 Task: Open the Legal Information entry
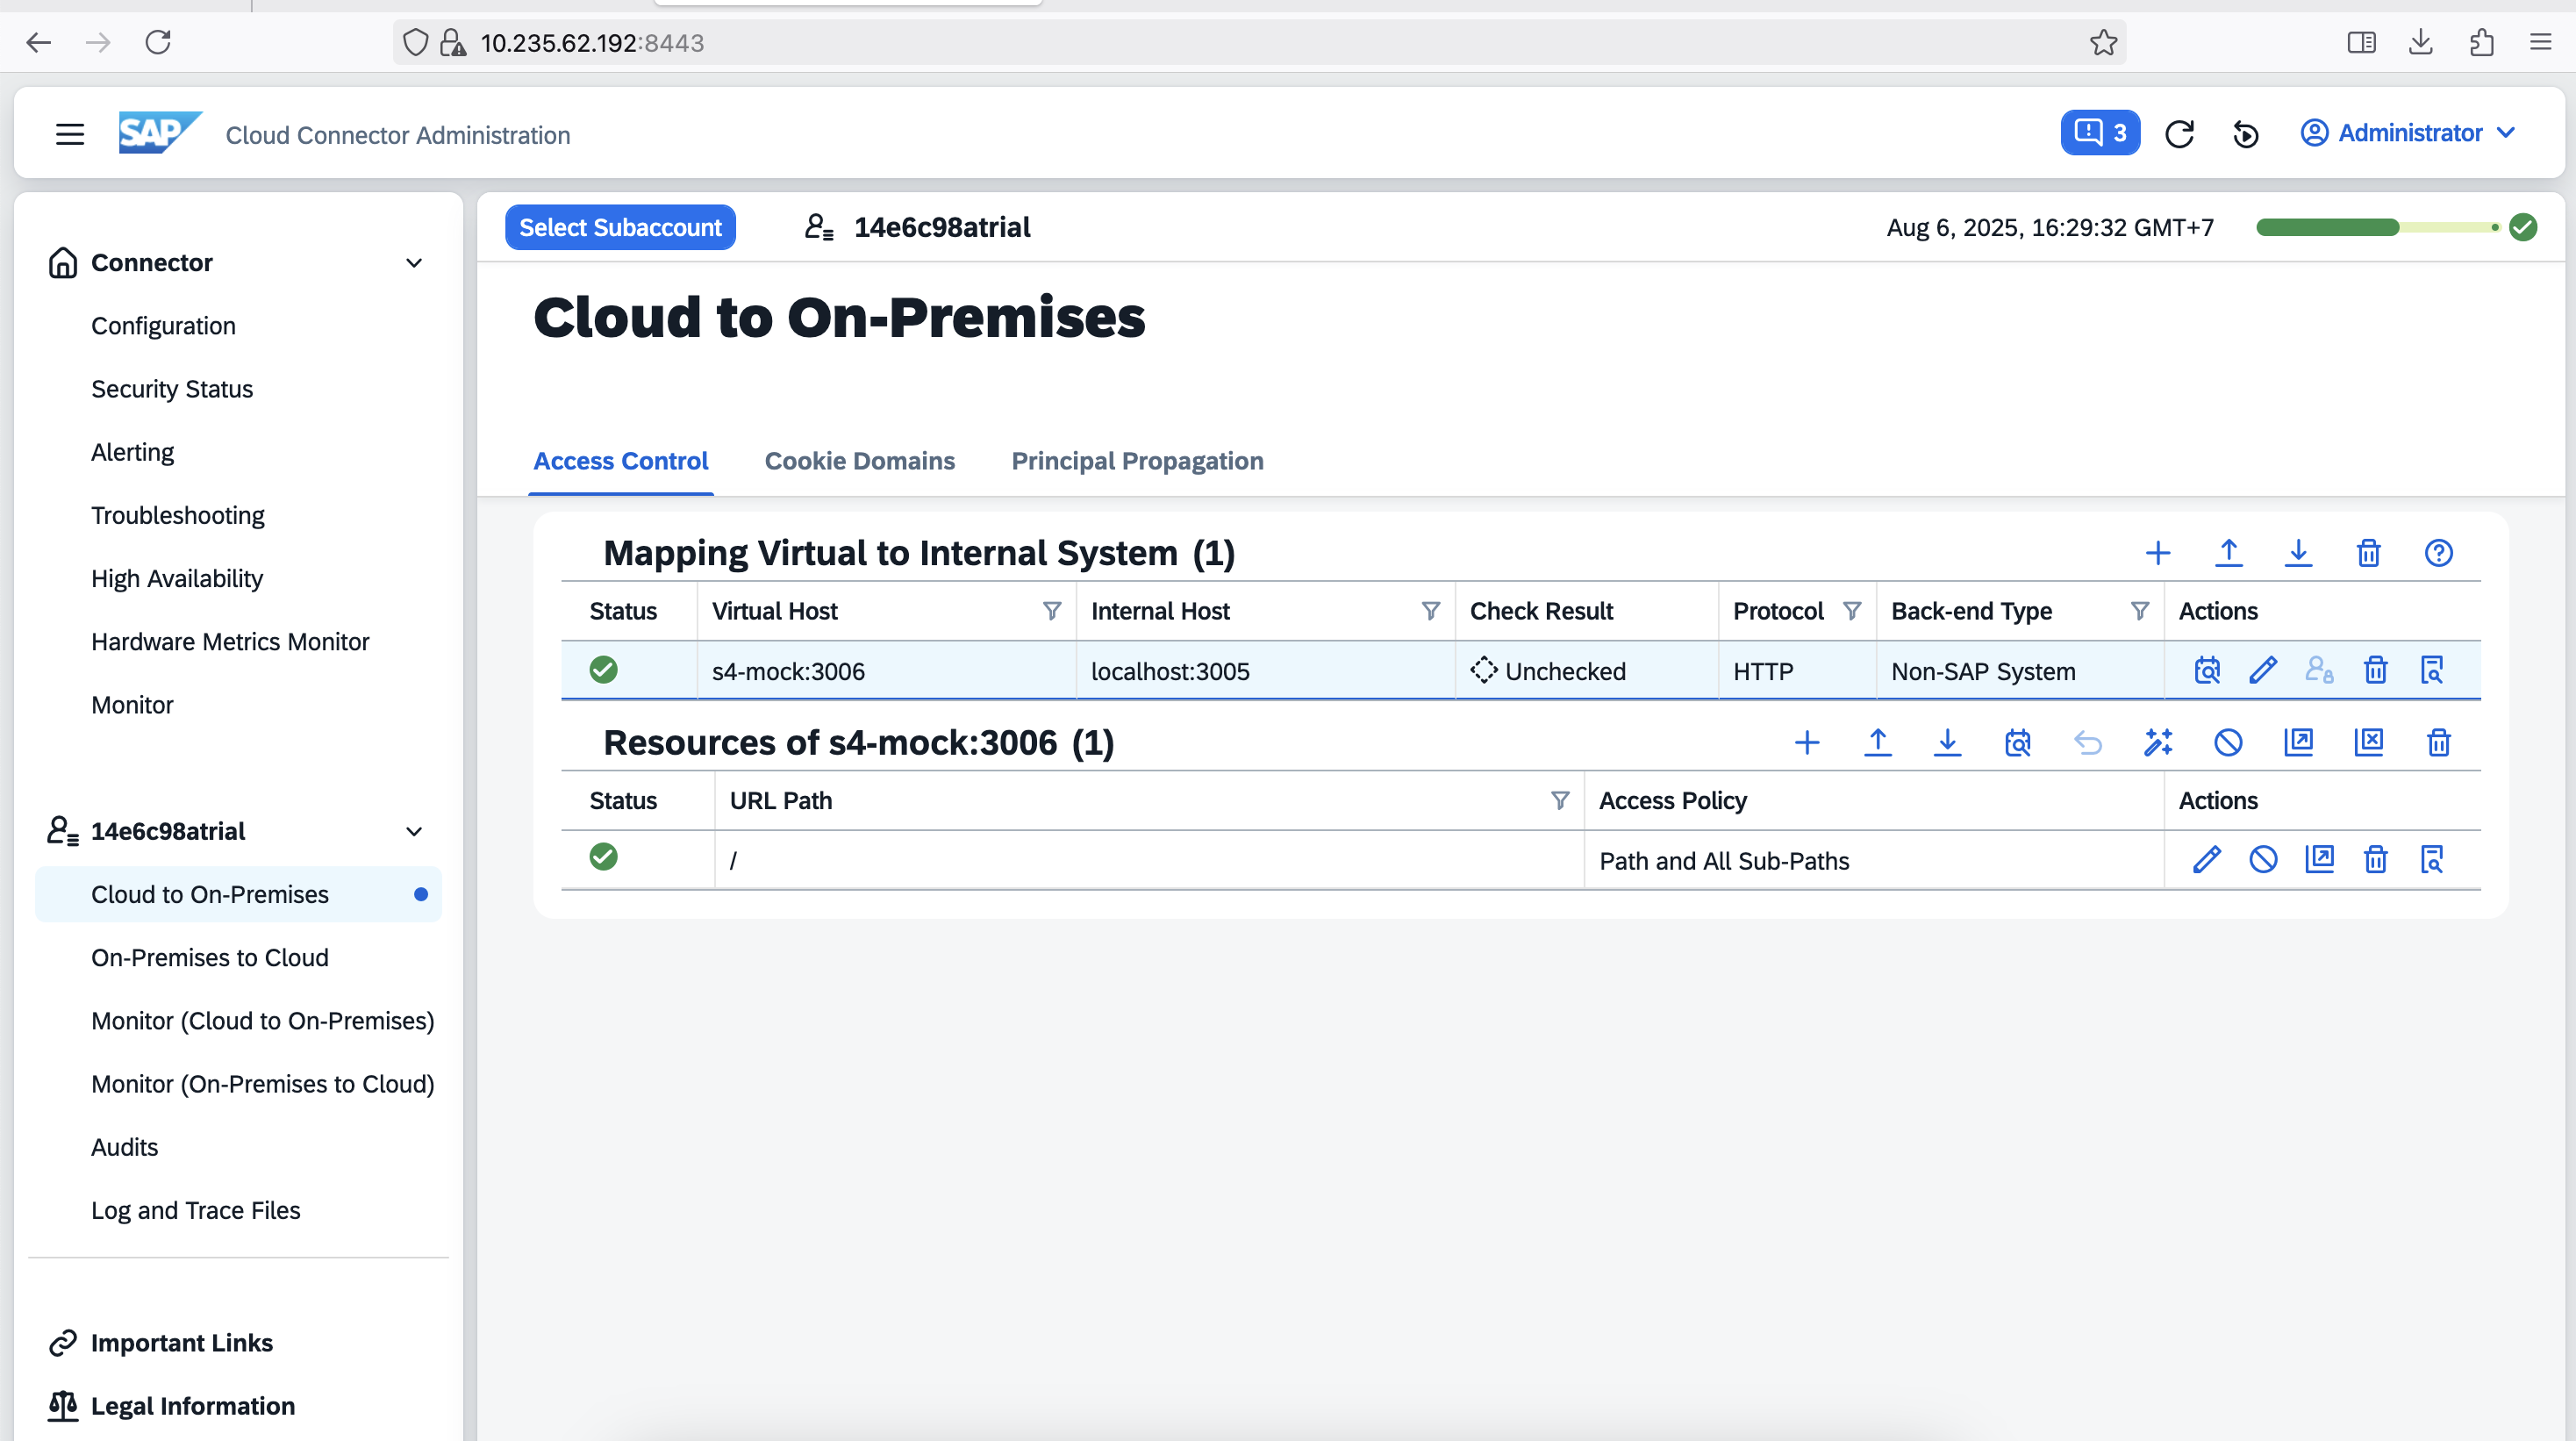(171, 1406)
